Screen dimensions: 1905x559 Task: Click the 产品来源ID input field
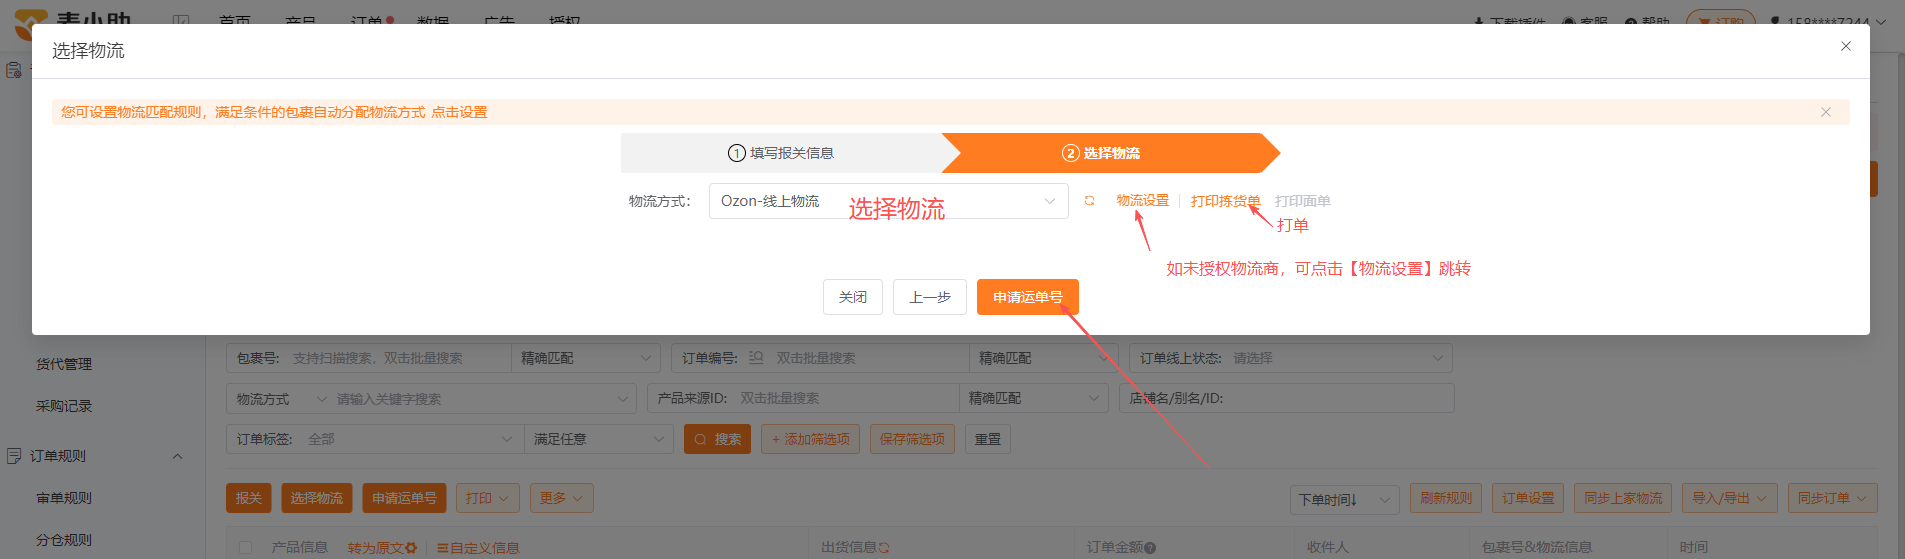(x=846, y=398)
